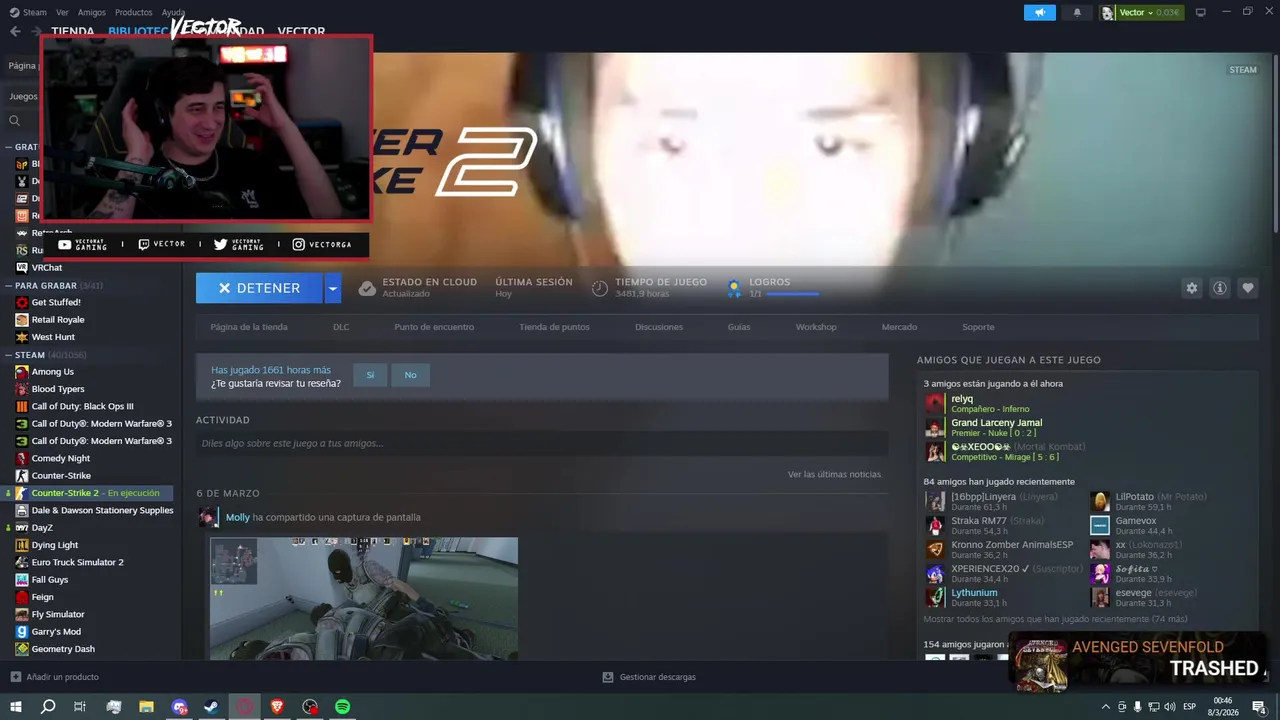The height and width of the screenshot is (720, 1280).
Task: Click the Geometry Dash game icon
Action: pos(22,649)
